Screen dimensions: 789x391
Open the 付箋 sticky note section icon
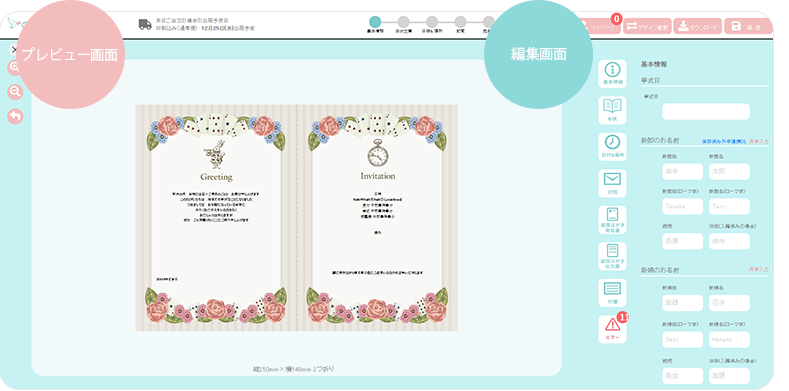point(612,293)
